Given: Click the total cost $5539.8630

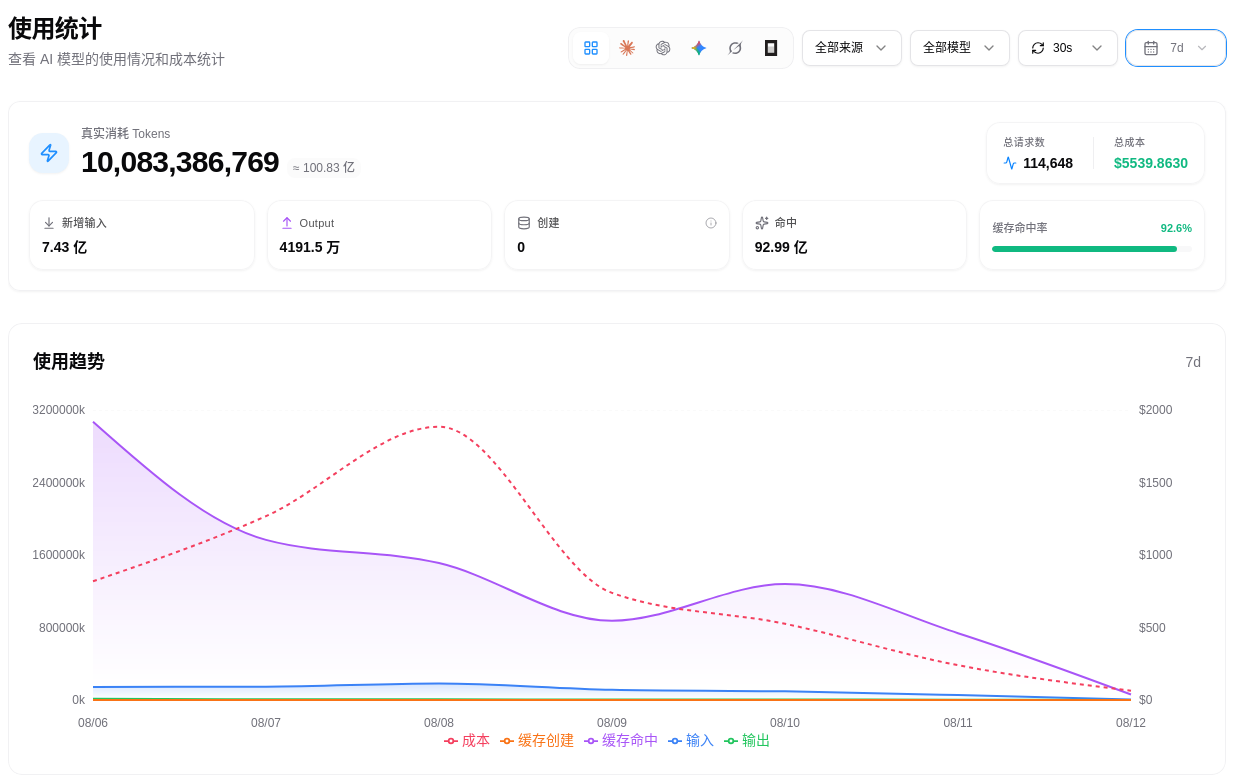Looking at the screenshot, I should tap(1151, 163).
